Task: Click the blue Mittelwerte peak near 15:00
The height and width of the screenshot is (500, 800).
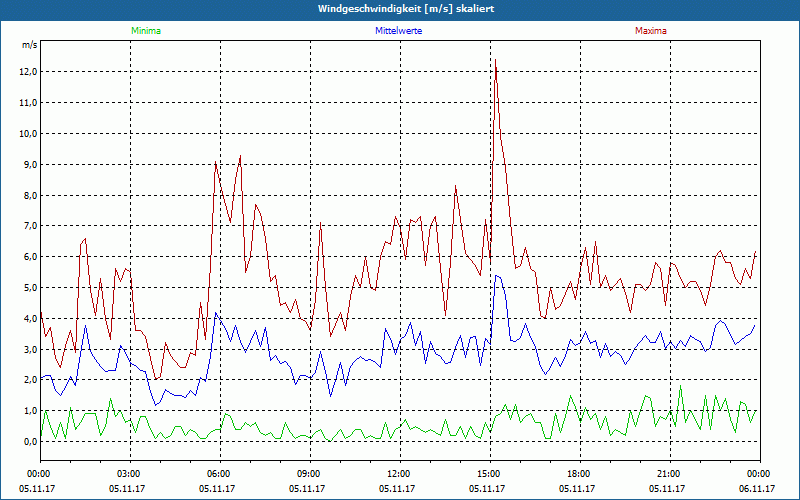Action: point(496,276)
